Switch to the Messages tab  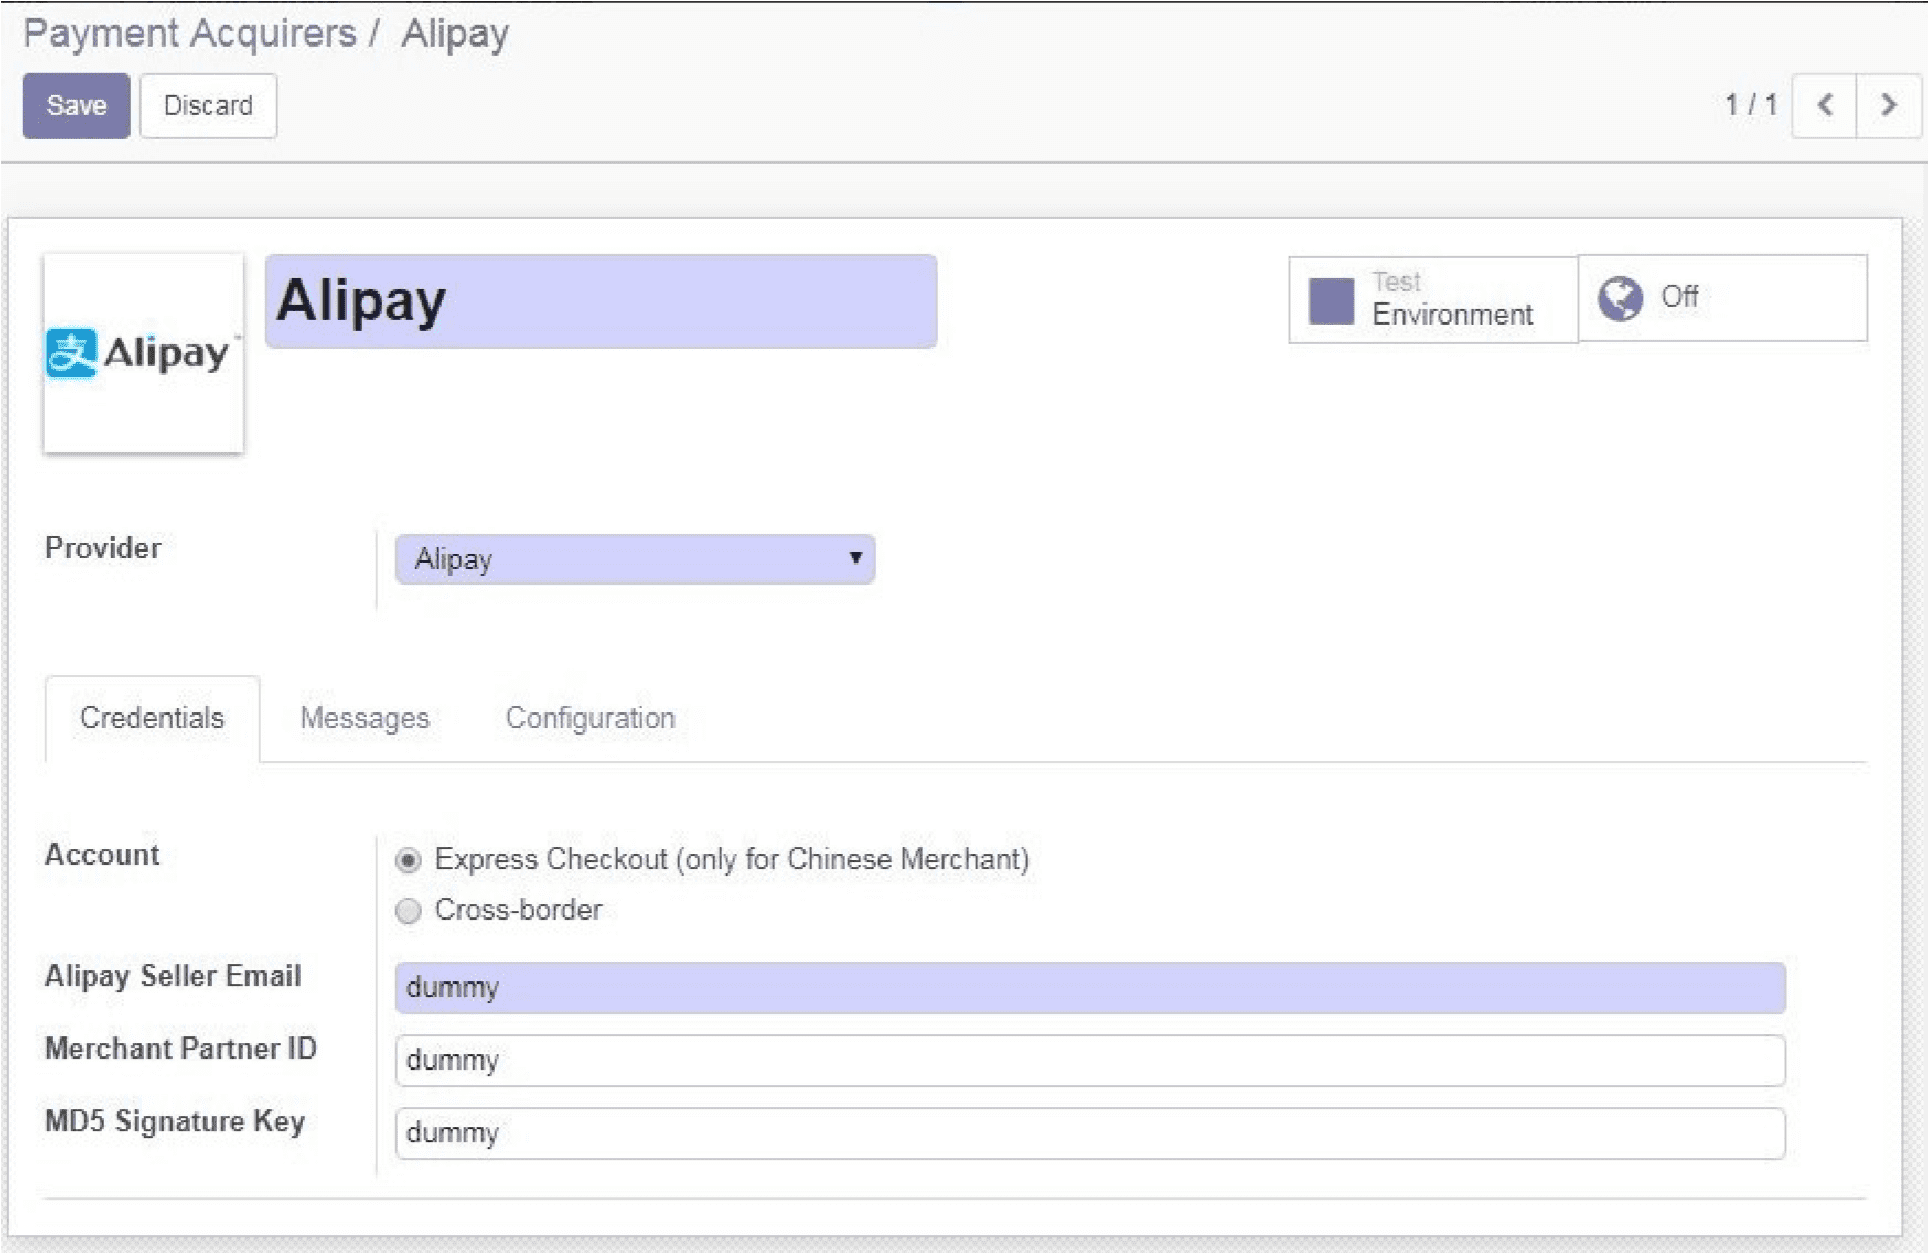tap(364, 718)
